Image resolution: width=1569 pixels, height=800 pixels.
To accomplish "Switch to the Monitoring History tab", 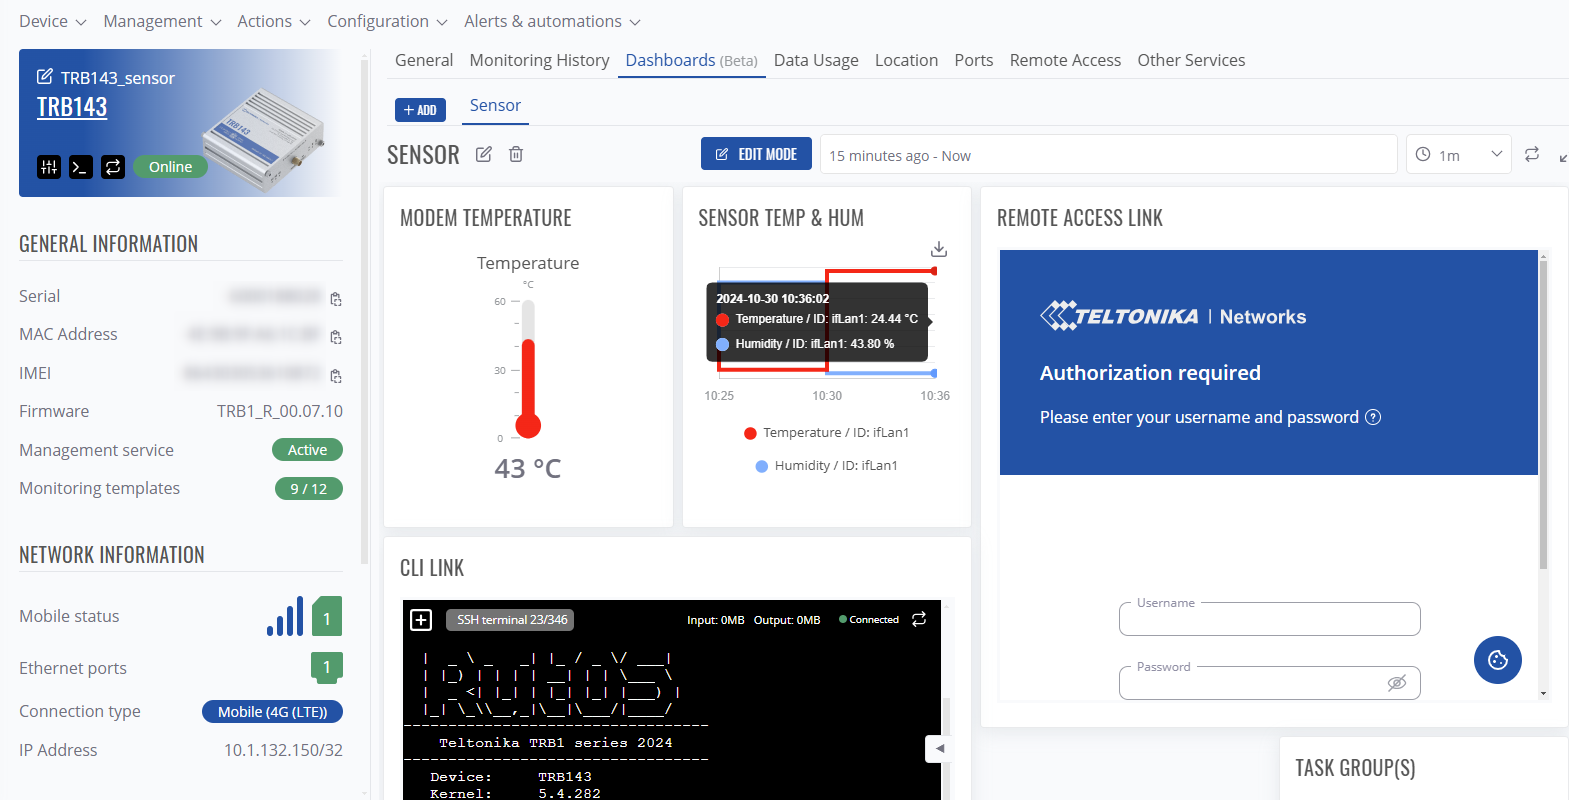I will point(539,60).
